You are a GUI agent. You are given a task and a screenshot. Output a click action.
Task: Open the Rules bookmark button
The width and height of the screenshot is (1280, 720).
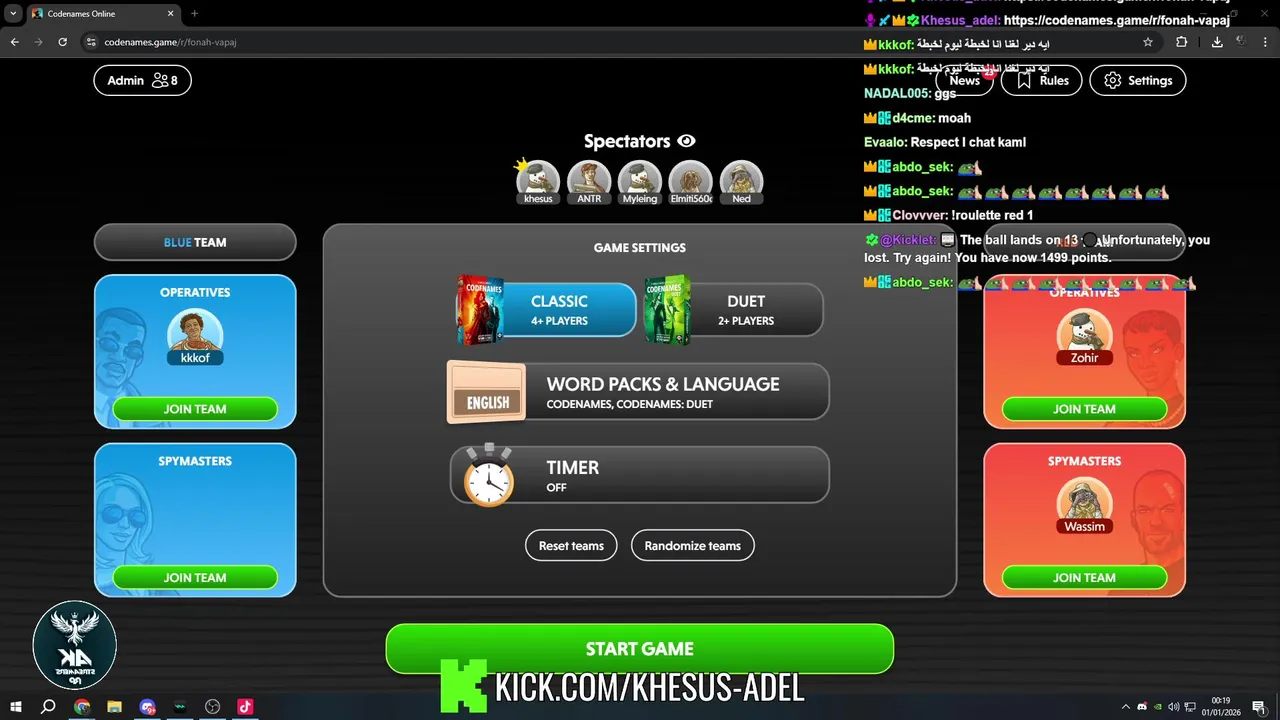click(x=1041, y=80)
